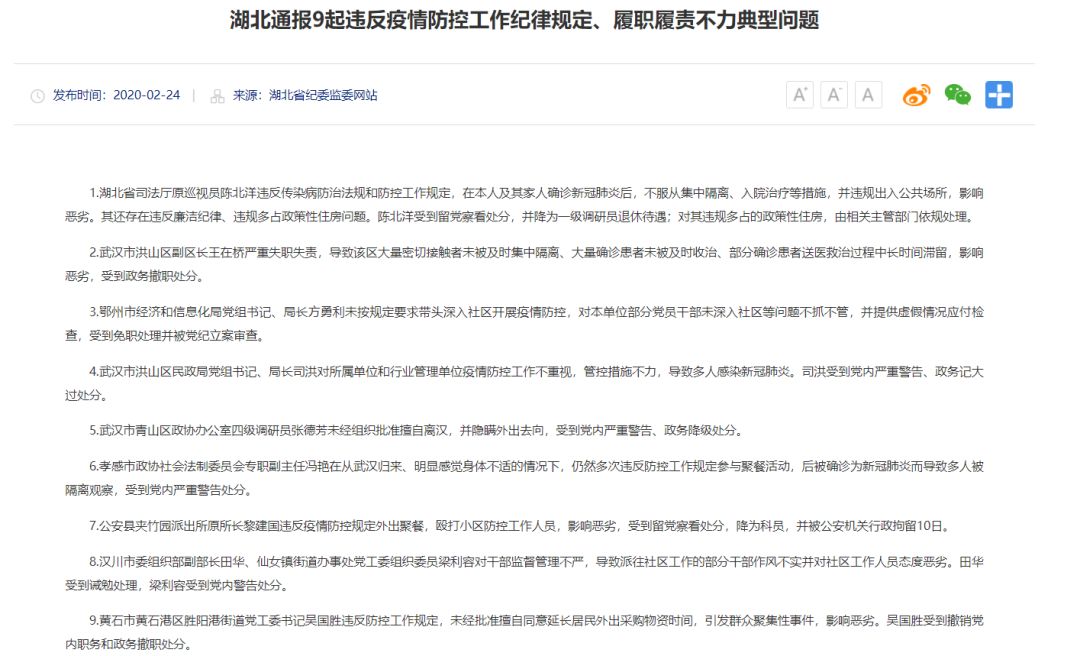
Task: Click item 5 about 青山区政协张德芳
Action: click(x=416, y=431)
